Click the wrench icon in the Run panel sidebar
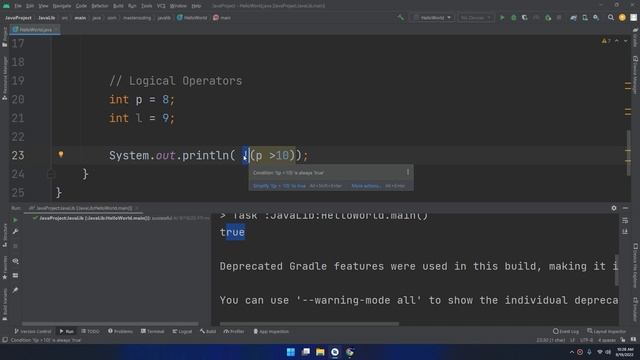 [16, 231]
